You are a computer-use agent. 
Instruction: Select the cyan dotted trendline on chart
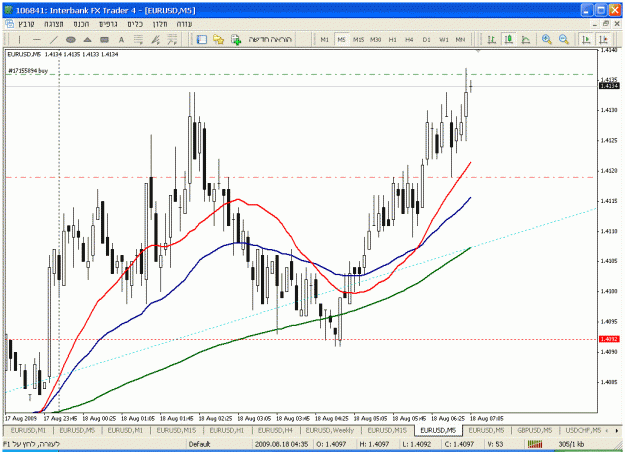coord(518,230)
